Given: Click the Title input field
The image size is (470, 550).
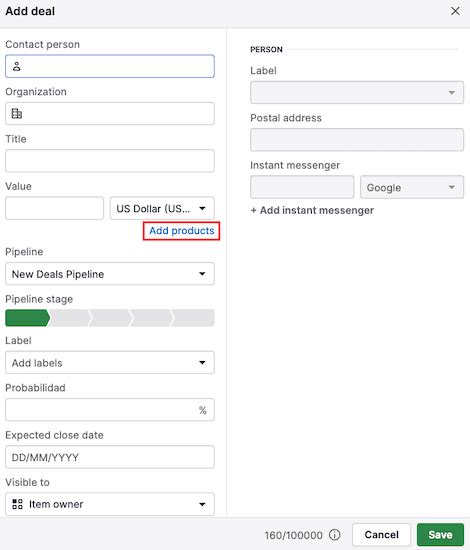Looking at the screenshot, I should pyautogui.click(x=110, y=161).
